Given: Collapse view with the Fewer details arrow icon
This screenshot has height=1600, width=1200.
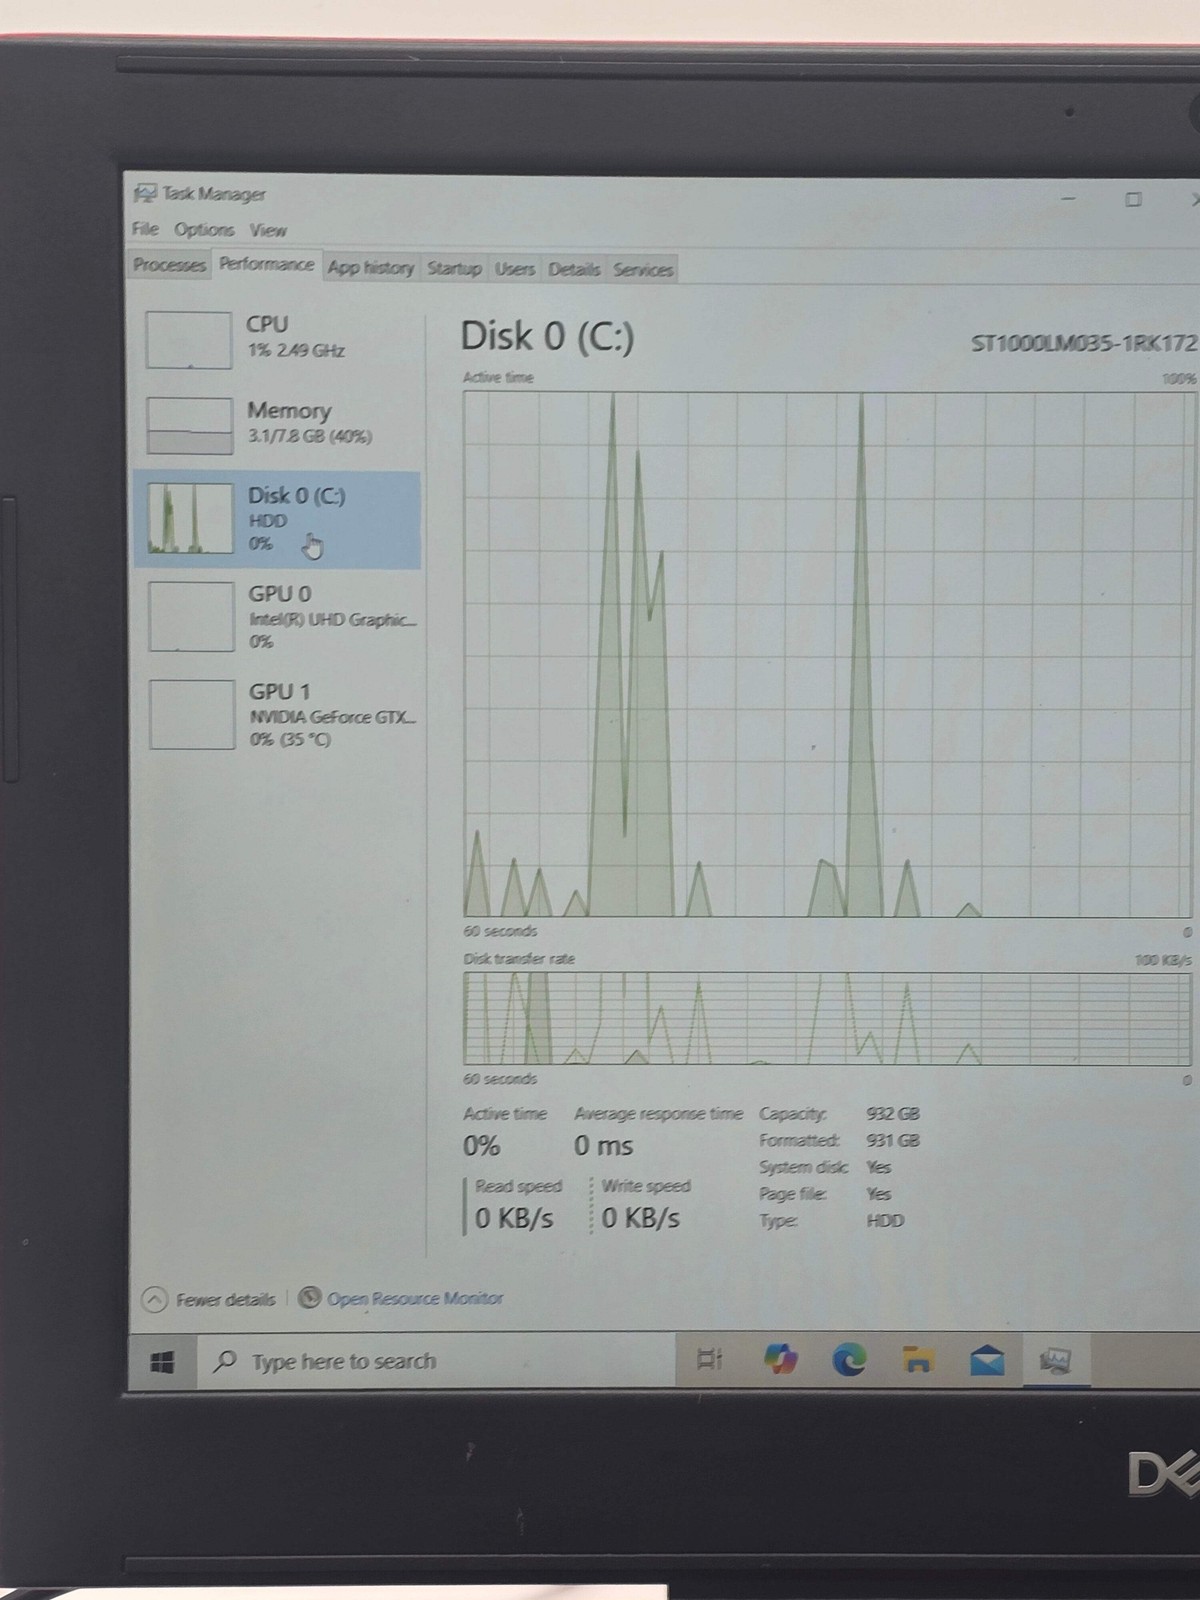Looking at the screenshot, I should pyautogui.click(x=154, y=1300).
